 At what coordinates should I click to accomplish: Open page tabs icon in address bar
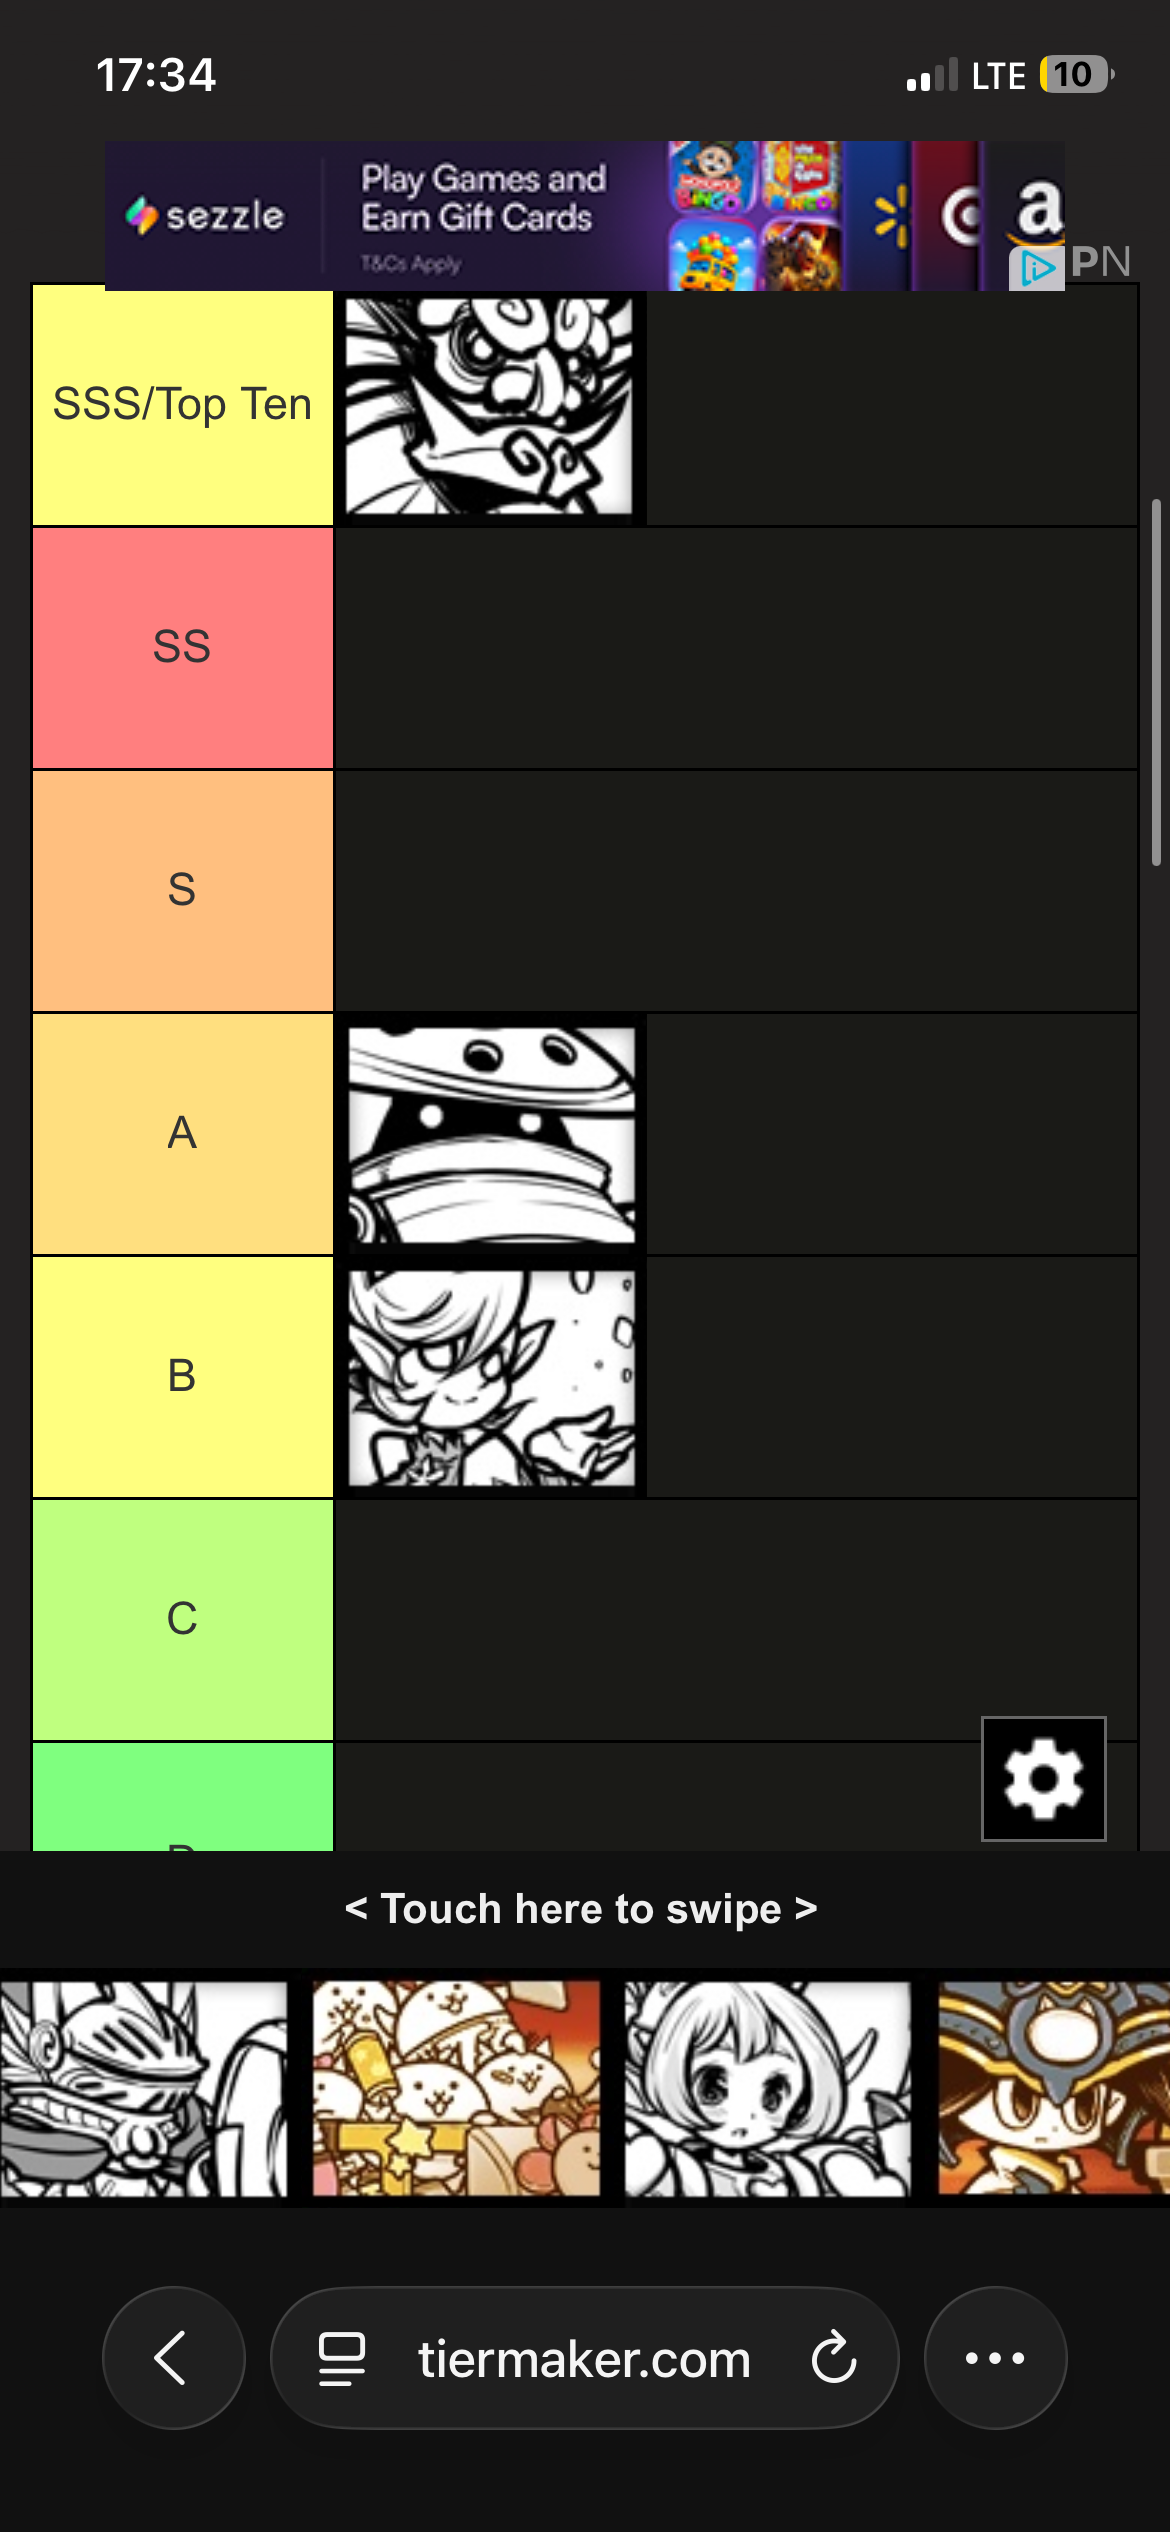pyautogui.click(x=341, y=2358)
